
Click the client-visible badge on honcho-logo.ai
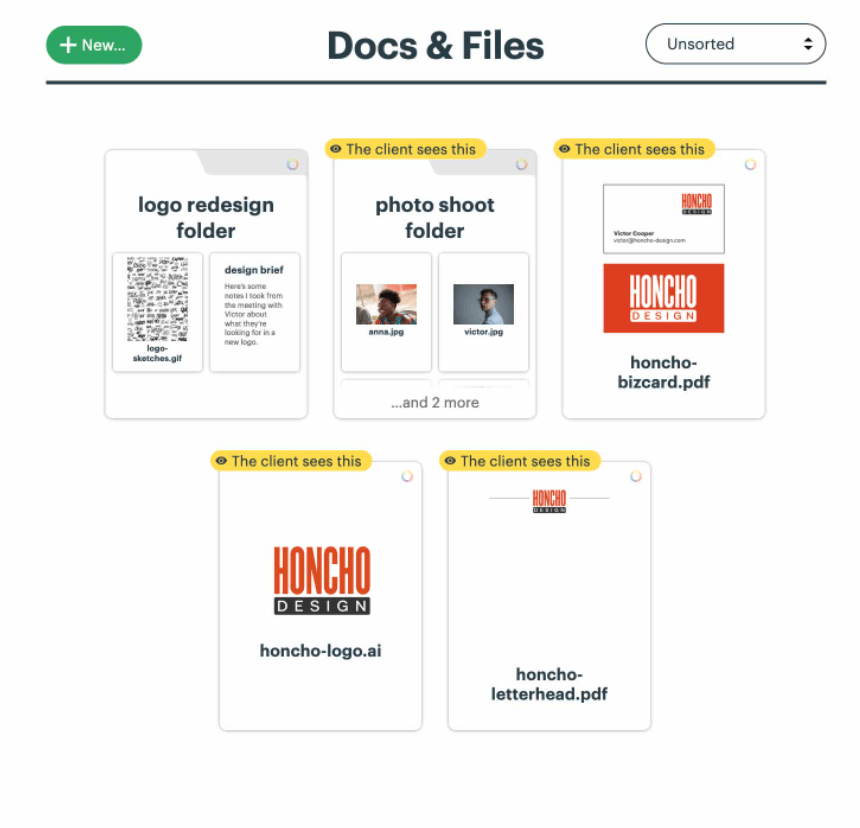(291, 461)
